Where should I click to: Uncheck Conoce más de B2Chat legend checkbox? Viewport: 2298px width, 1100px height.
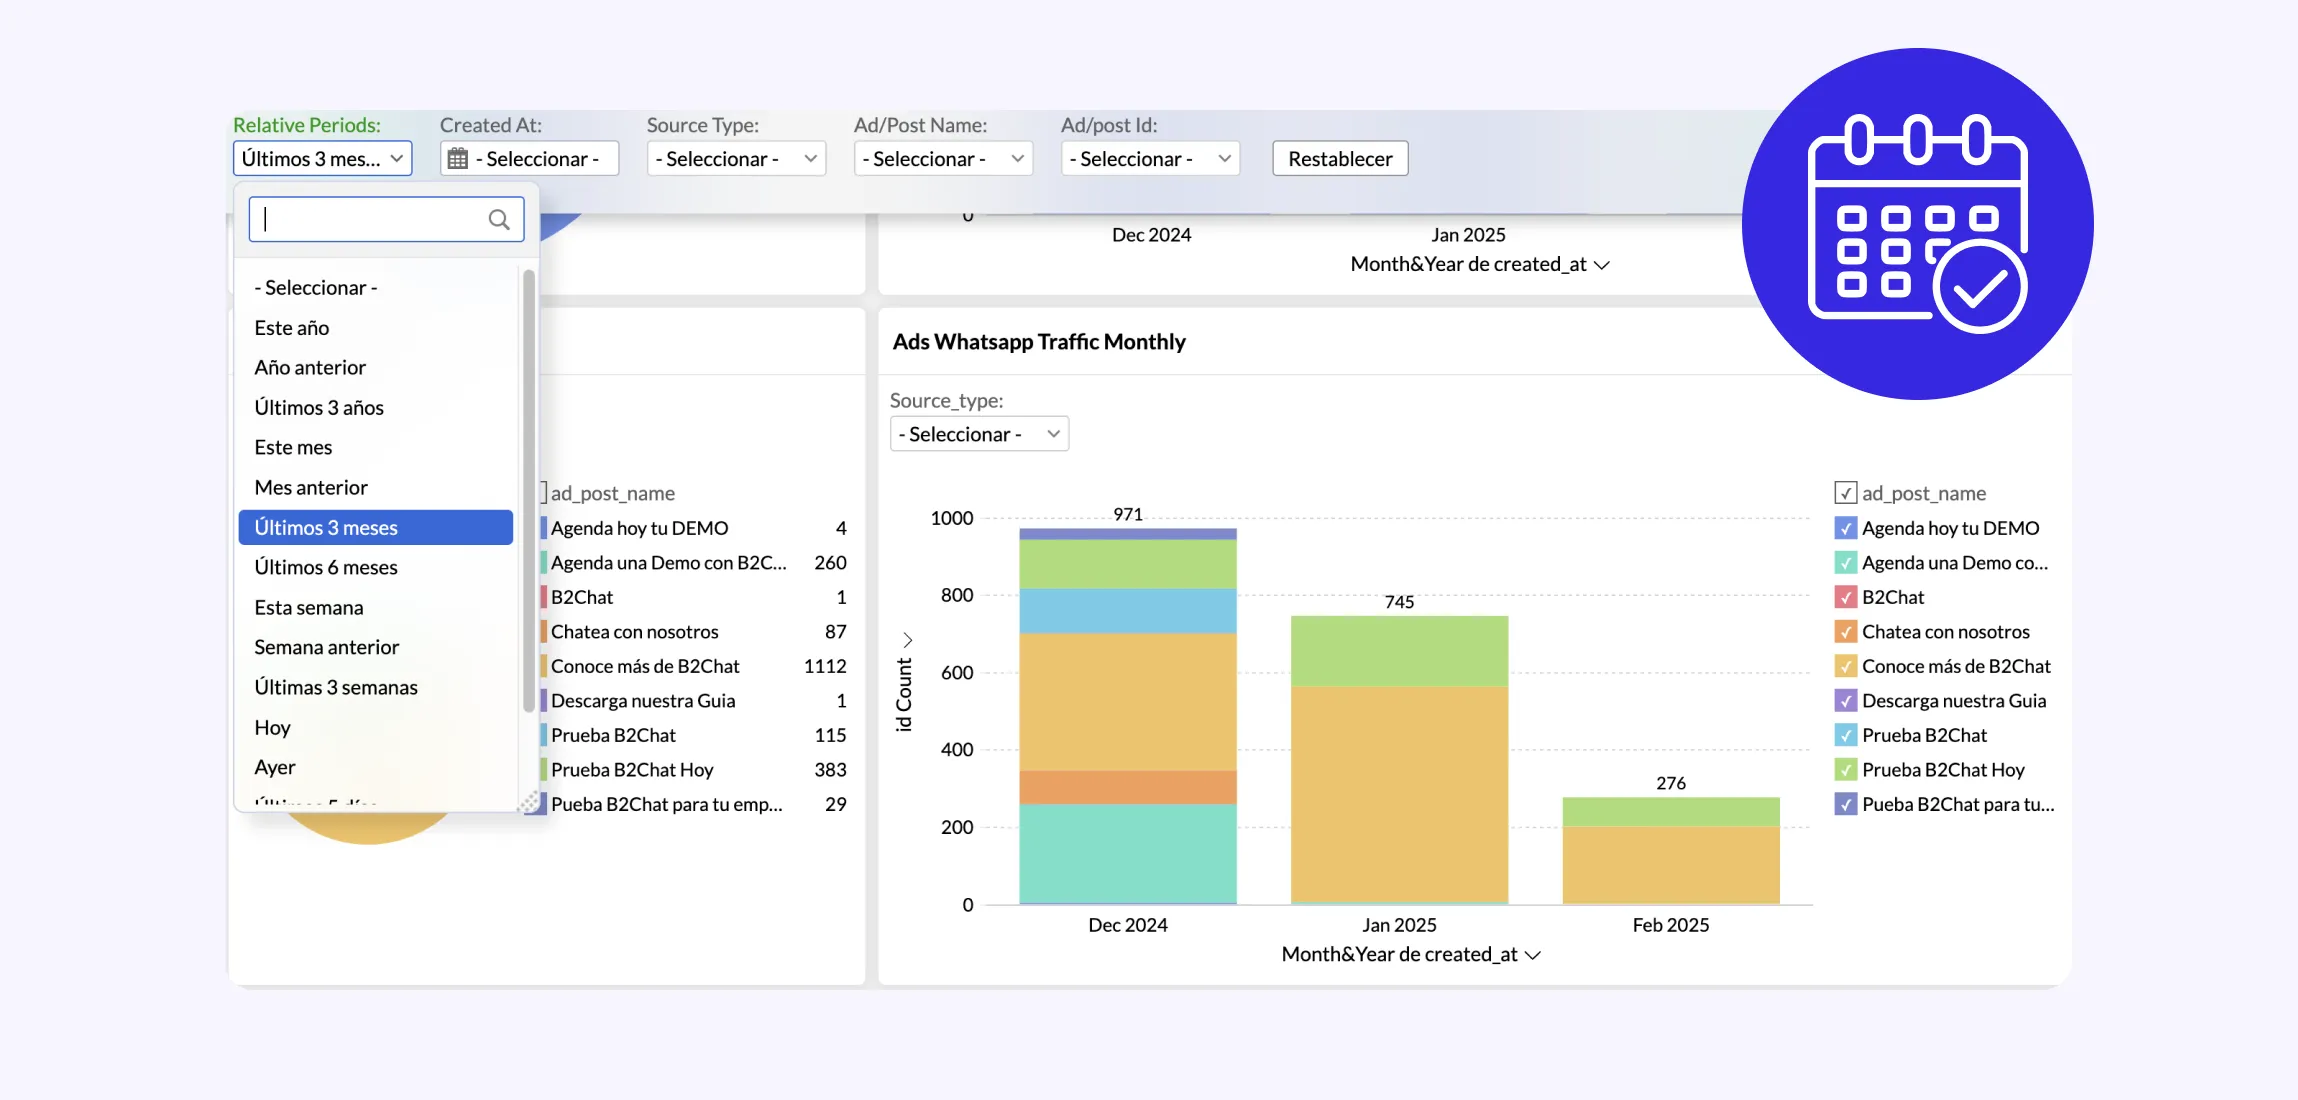tap(1845, 666)
